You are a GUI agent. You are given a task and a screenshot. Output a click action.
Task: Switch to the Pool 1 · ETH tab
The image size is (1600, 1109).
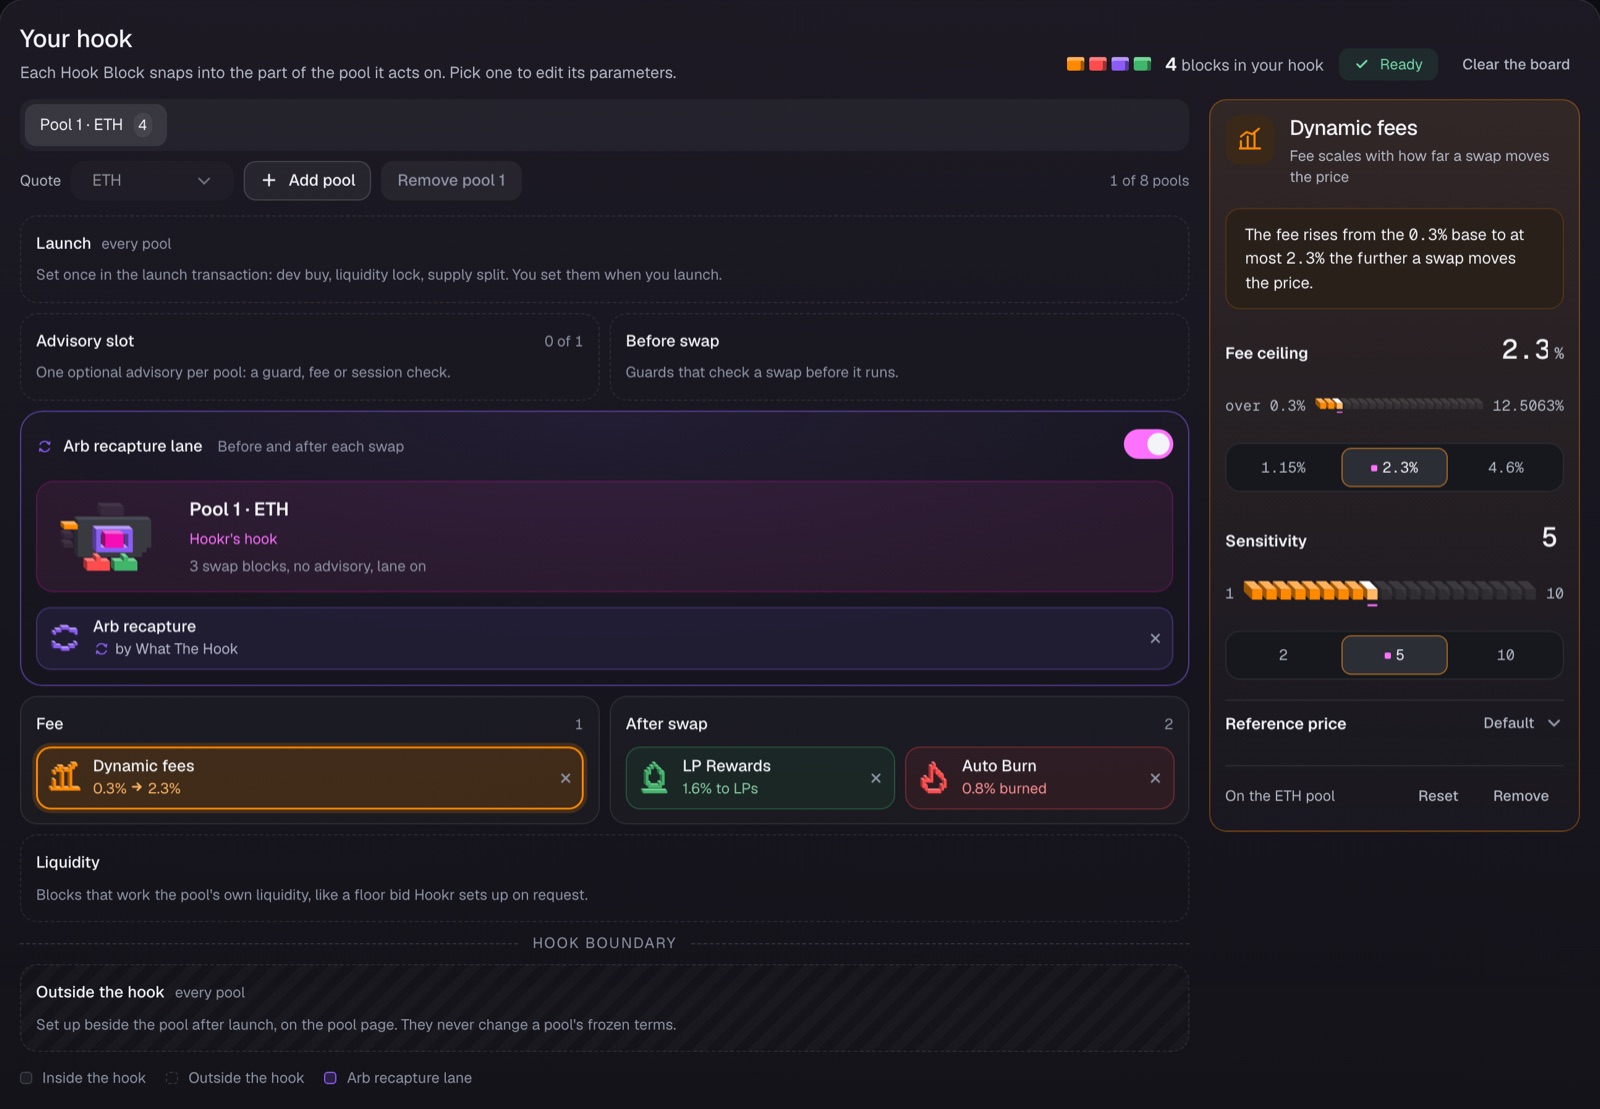click(95, 125)
